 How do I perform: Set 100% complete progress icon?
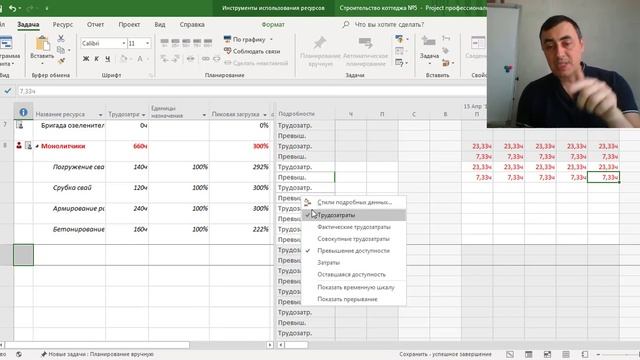[x=208, y=42]
